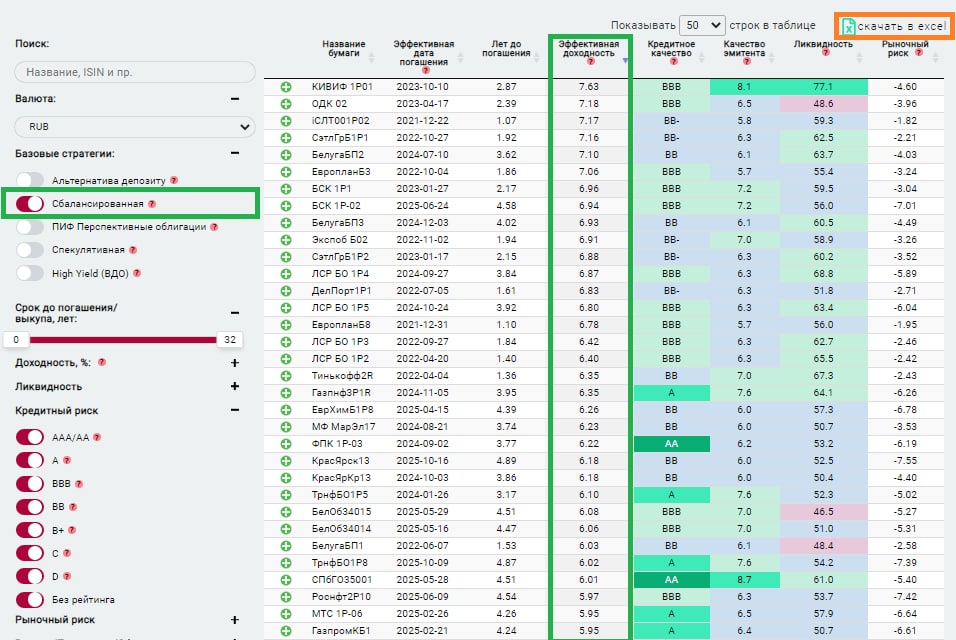Expand Рыночный риск filter section
This screenshot has width=956, height=640.
click(235, 620)
